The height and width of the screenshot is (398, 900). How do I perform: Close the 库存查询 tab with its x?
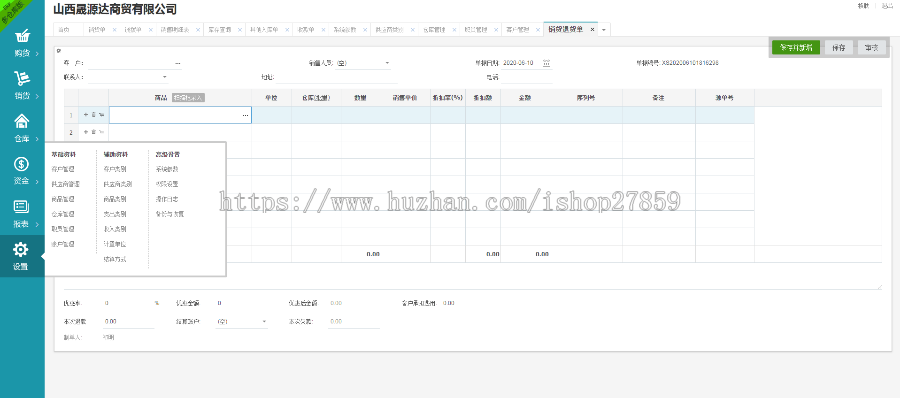(x=240, y=29)
